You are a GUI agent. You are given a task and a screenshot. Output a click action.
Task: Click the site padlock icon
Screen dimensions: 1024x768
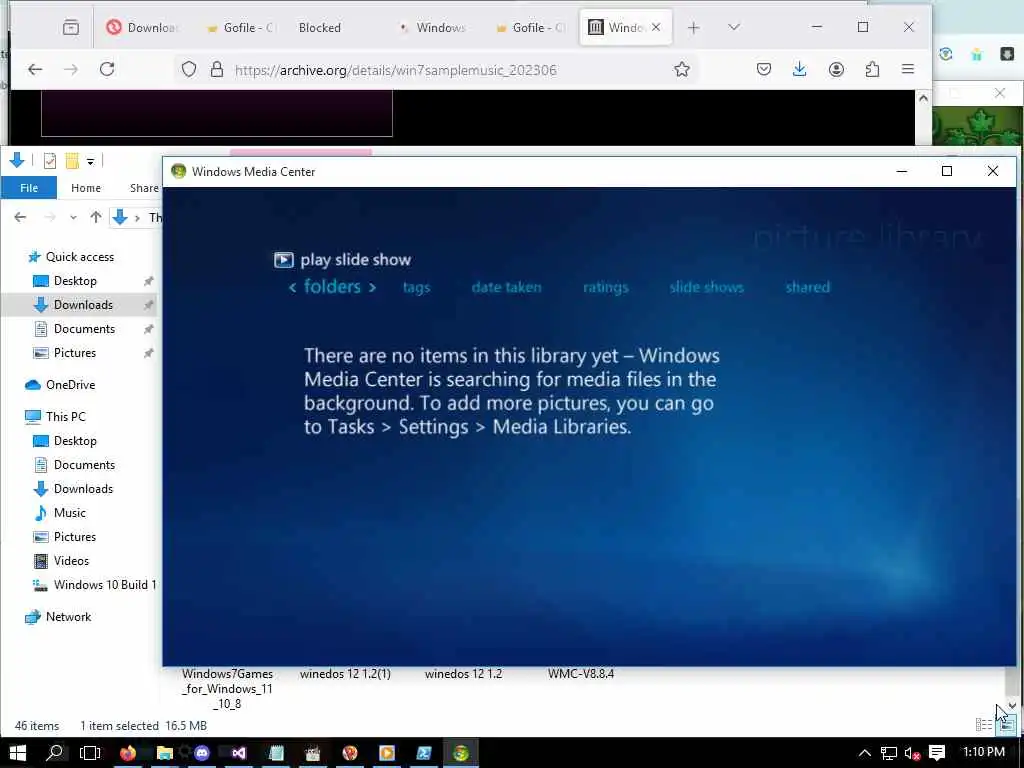coord(217,69)
